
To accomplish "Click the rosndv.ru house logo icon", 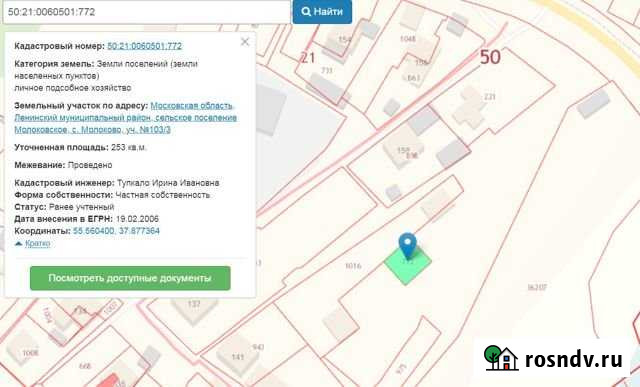I will pyautogui.click(x=501, y=357).
